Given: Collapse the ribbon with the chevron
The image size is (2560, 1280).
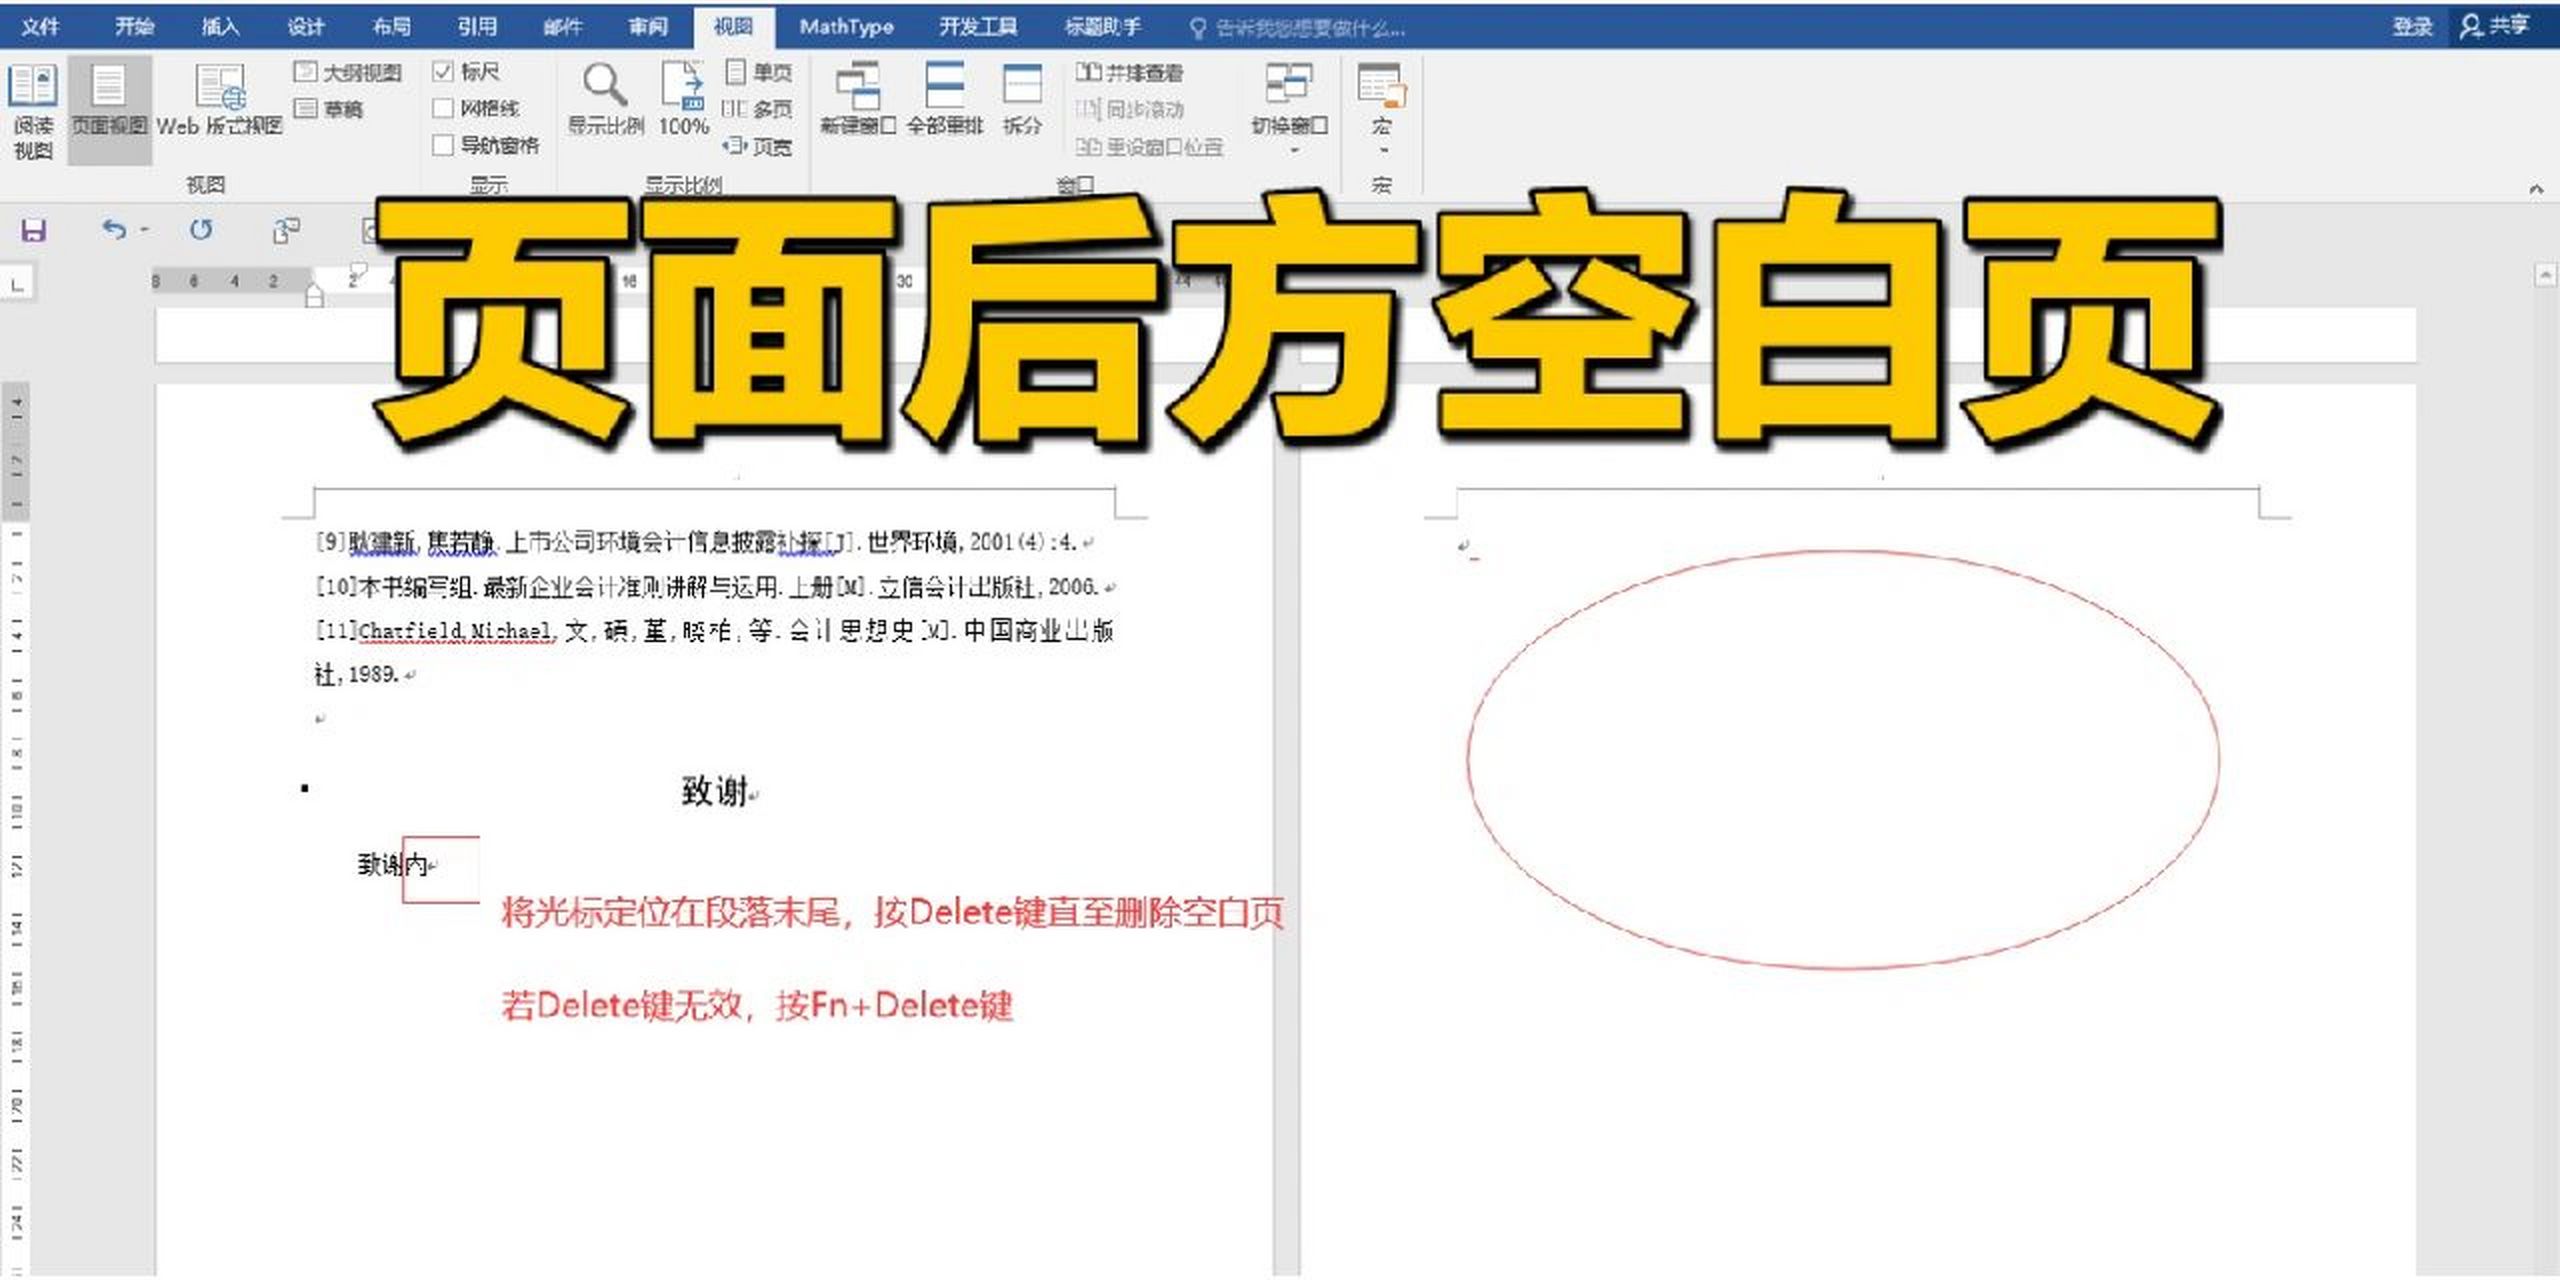Looking at the screenshot, I should tap(2536, 188).
